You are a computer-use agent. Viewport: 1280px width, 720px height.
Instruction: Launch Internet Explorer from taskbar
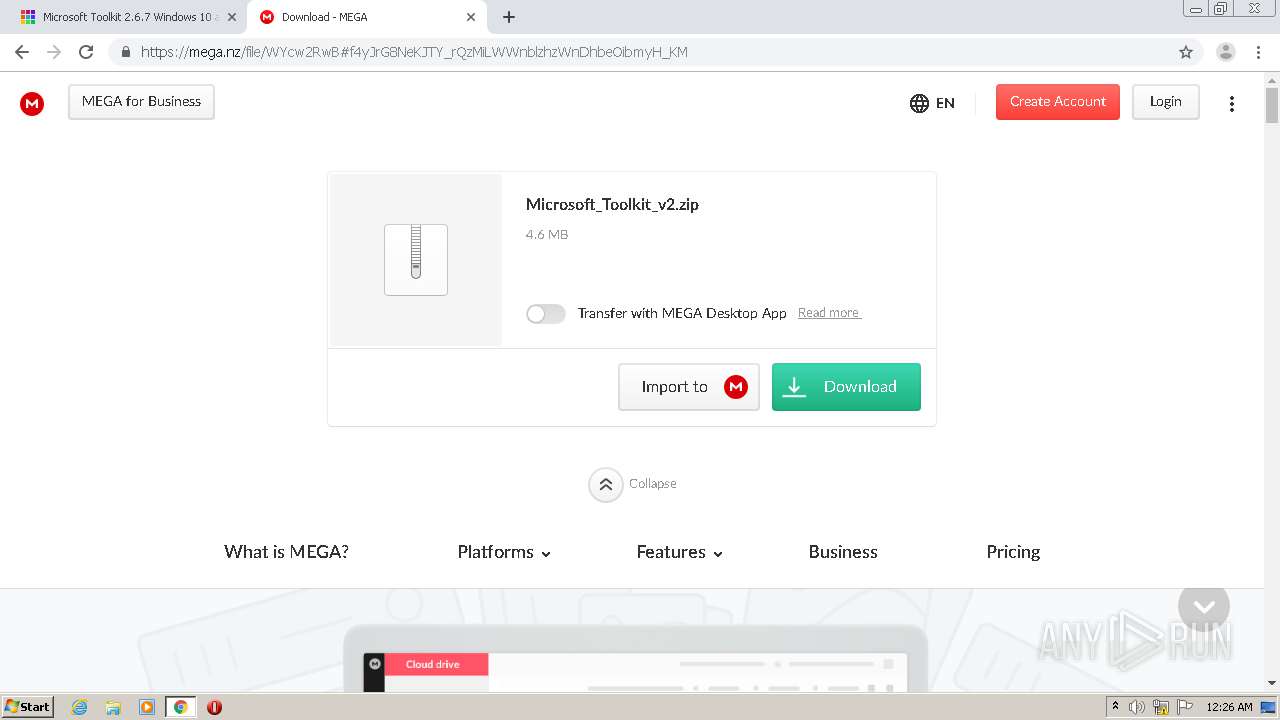click(80, 707)
